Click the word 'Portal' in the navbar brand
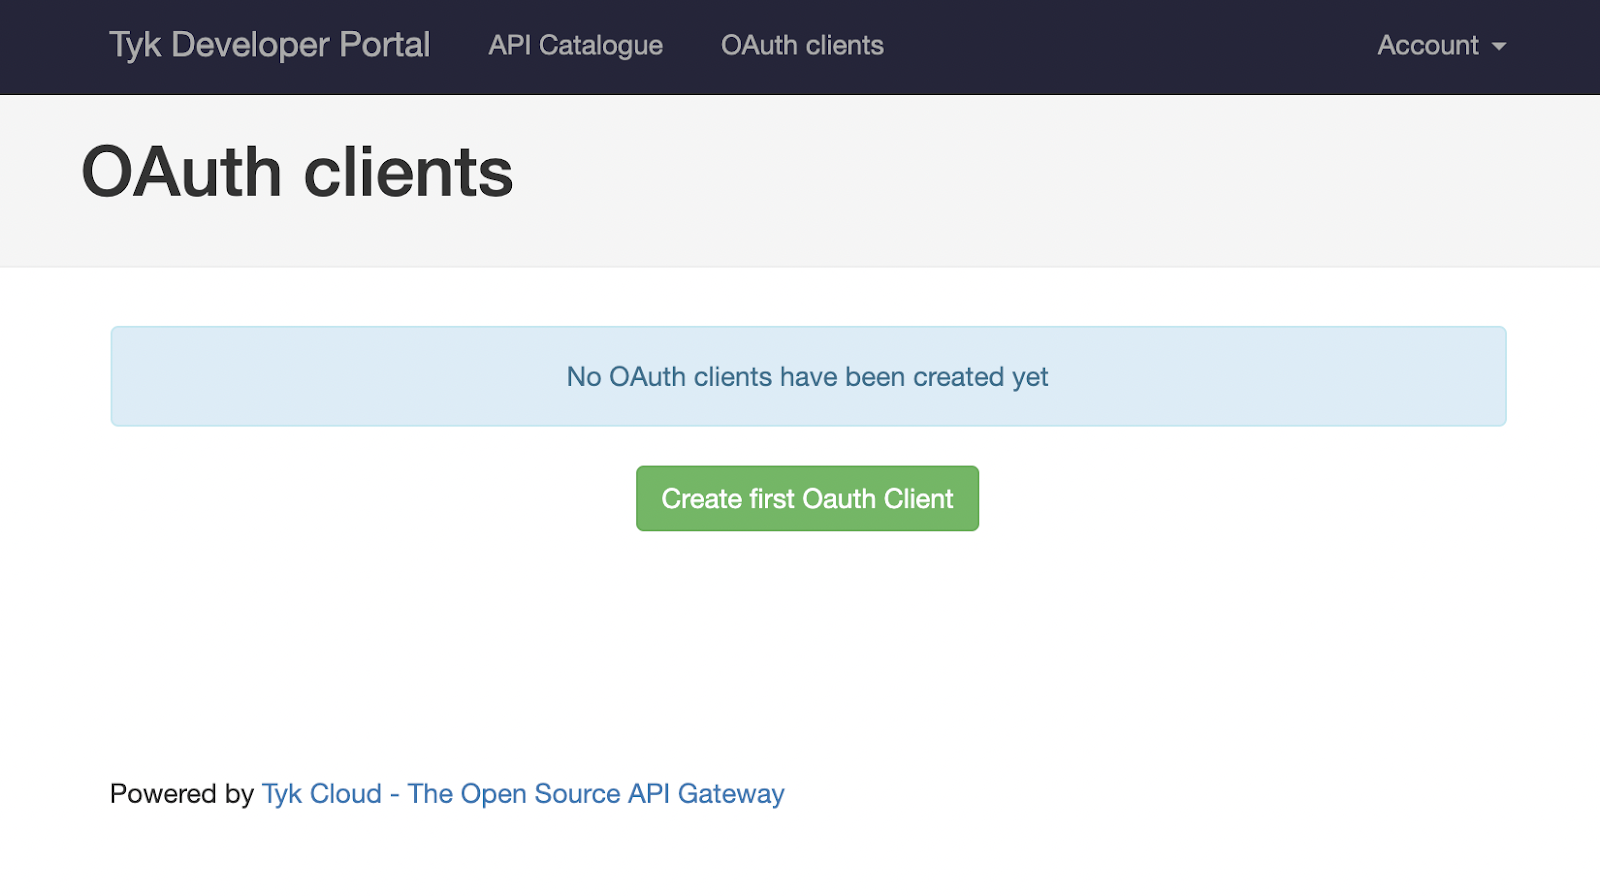Viewport: 1600px width, 896px height. tap(384, 45)
